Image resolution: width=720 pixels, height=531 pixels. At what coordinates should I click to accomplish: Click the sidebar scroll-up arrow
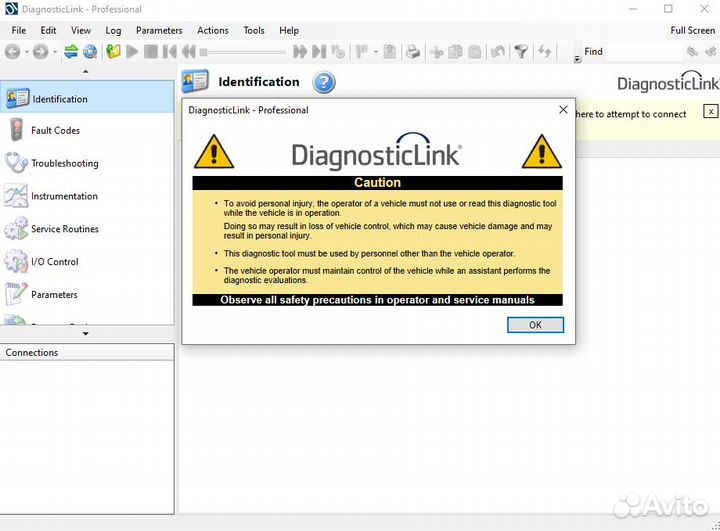point(85,72)
